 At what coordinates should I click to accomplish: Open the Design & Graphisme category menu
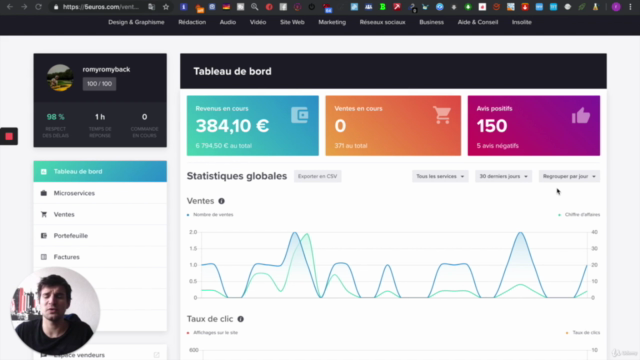pos(136,22)
